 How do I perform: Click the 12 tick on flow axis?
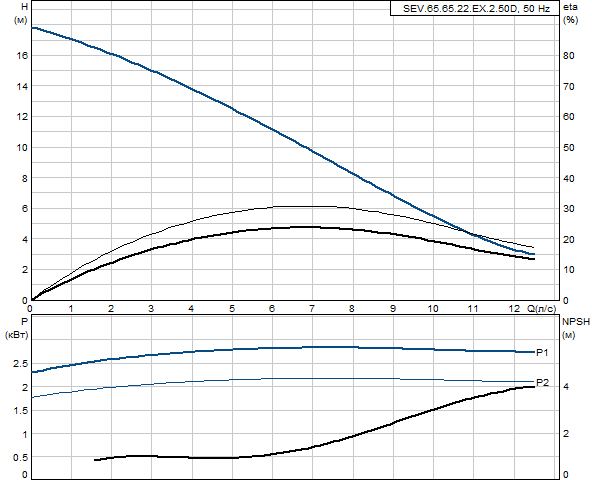pyautogui.click(x=514, y=309)
